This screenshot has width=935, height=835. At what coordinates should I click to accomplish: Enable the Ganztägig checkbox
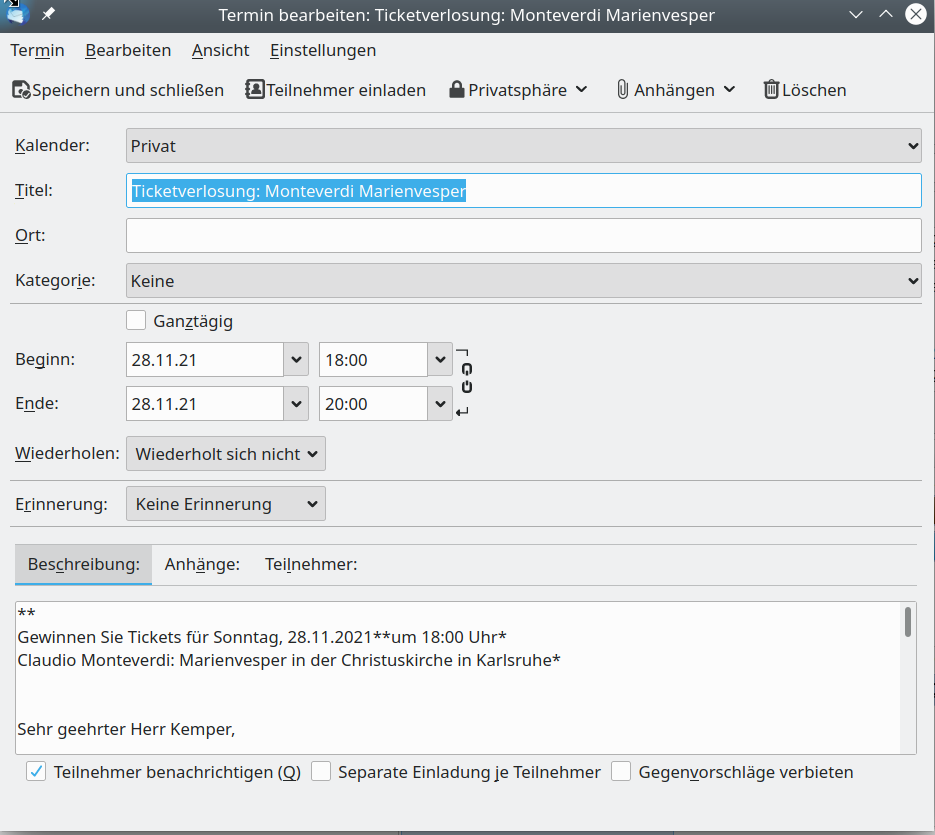coord(136,321)
